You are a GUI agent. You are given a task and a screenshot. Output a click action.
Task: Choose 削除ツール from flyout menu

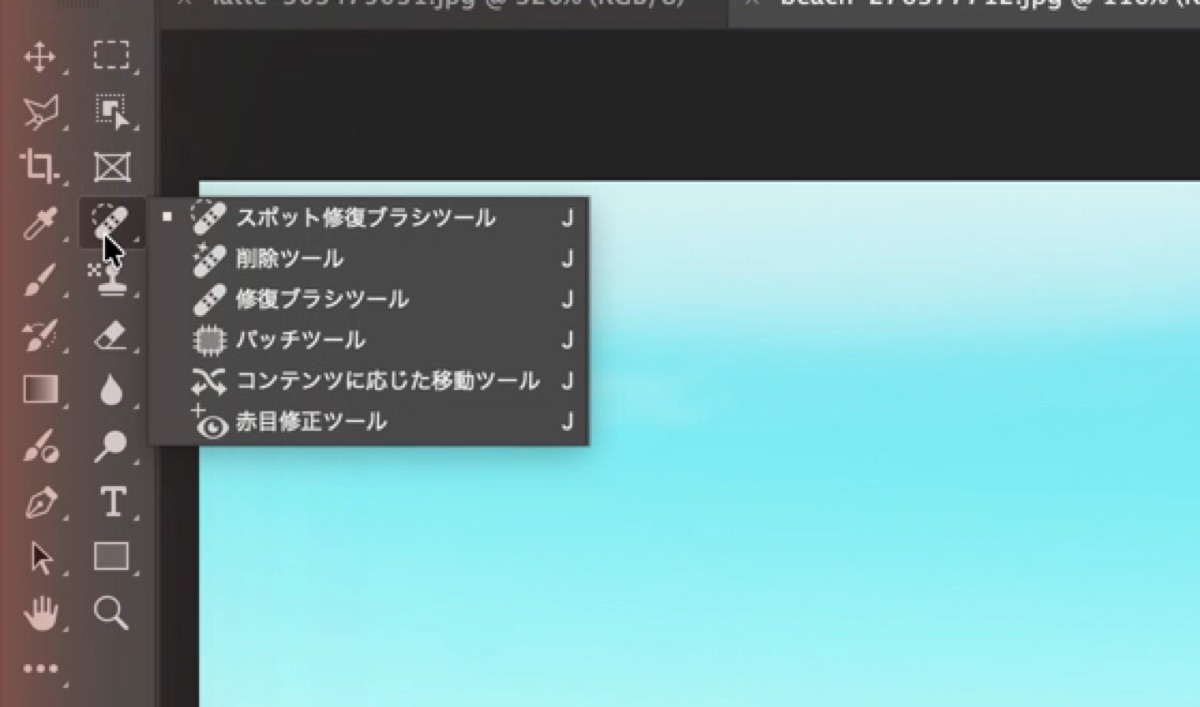pos(368,259)
